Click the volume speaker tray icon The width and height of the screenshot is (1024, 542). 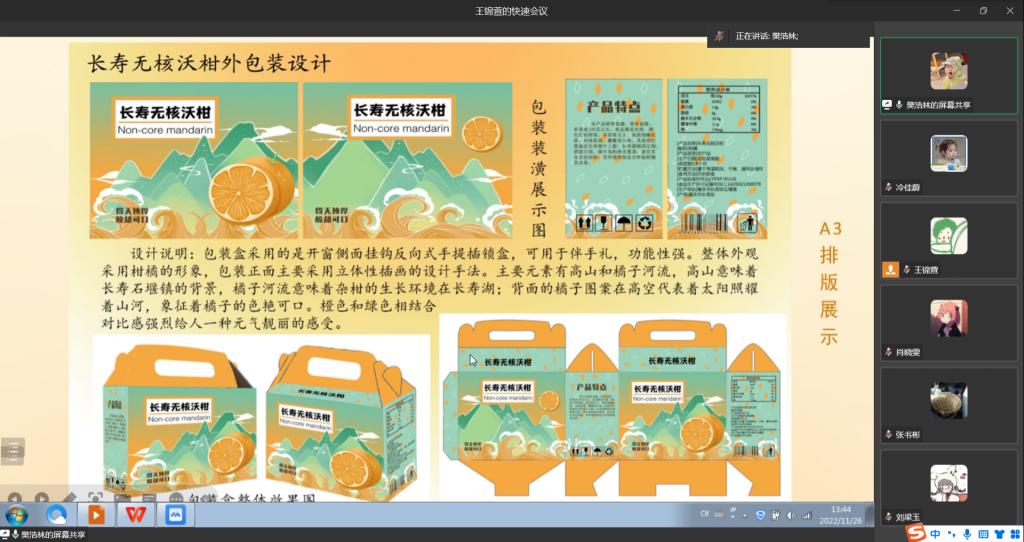[791, 515]
